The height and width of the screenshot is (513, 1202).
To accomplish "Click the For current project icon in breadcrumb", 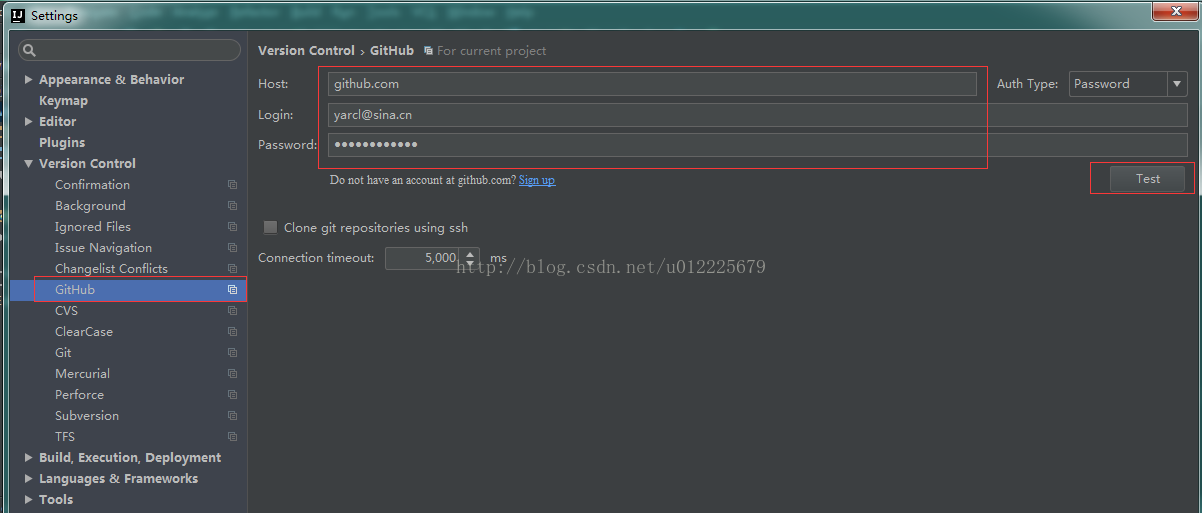I will pos(428,50).
